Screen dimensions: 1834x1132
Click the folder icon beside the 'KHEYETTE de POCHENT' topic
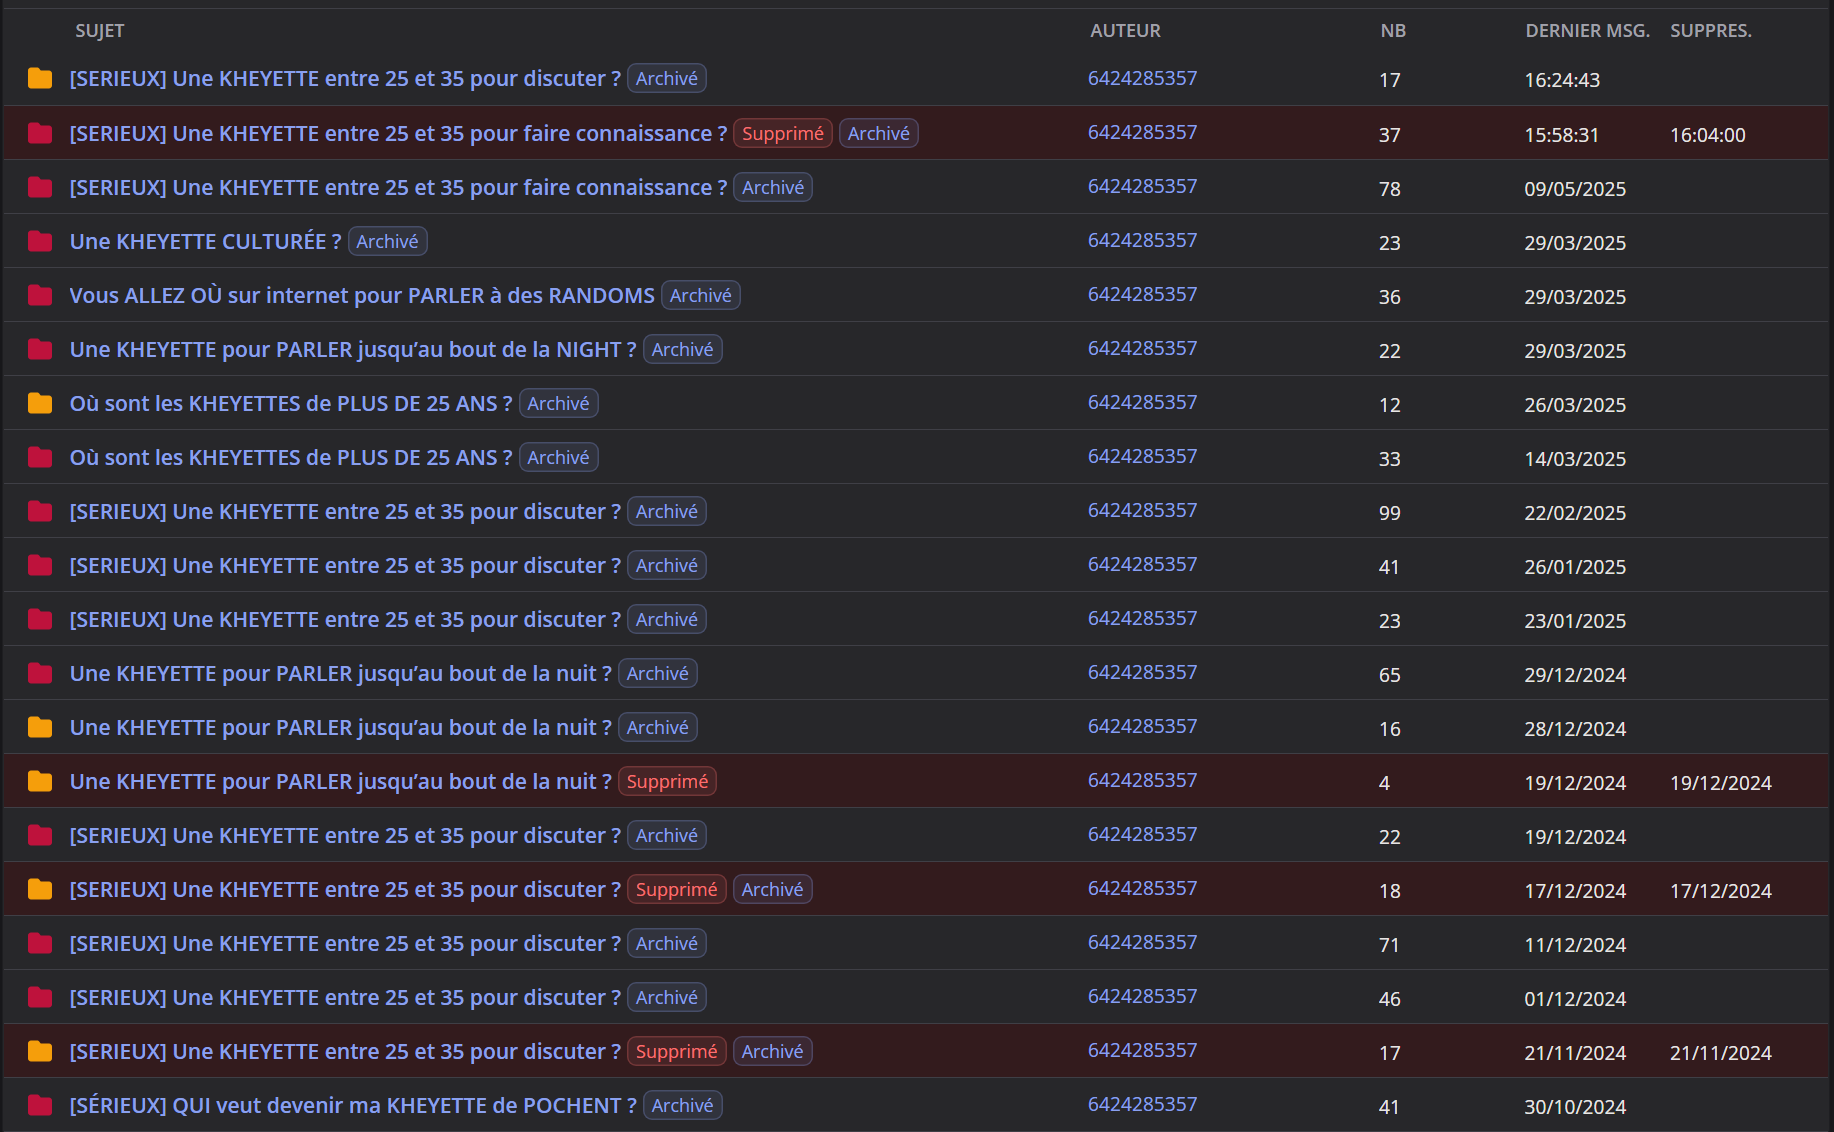(x=40, y=1105)
